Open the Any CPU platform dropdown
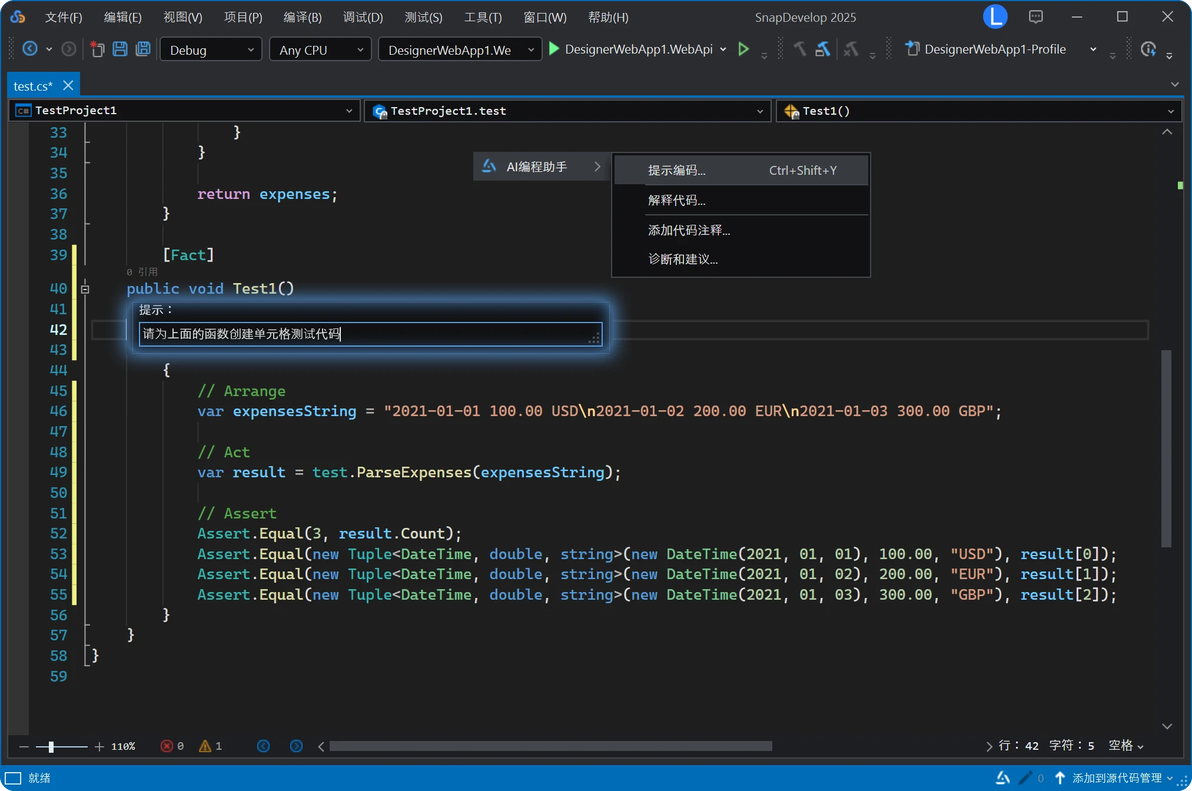The width and height of the screenshot is (1192, 791). click(x=319, y=50)
